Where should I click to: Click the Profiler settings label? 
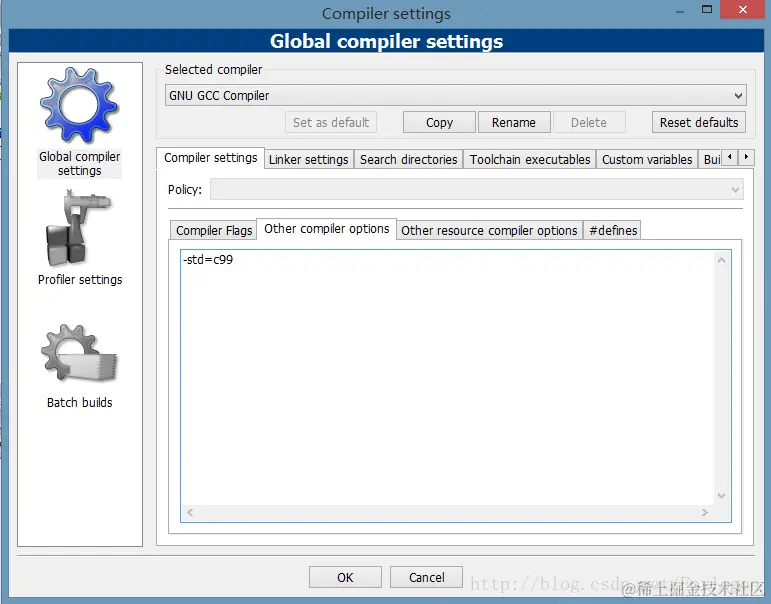point(80,279)
